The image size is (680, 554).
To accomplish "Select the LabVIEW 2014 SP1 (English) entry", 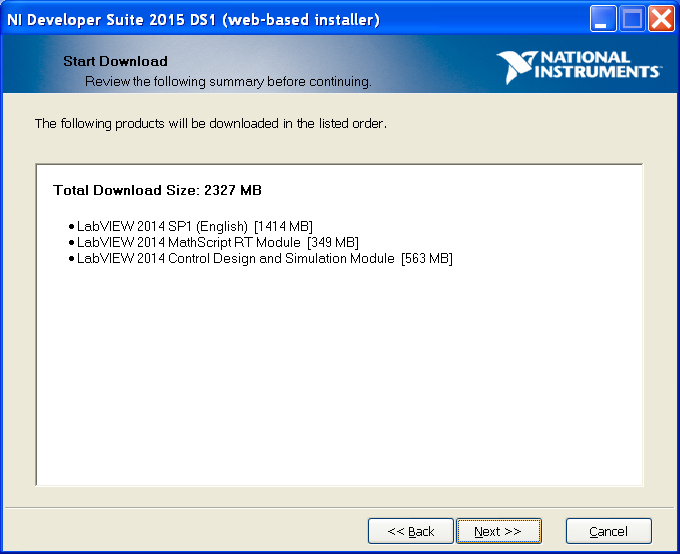I will click(191, 226).
